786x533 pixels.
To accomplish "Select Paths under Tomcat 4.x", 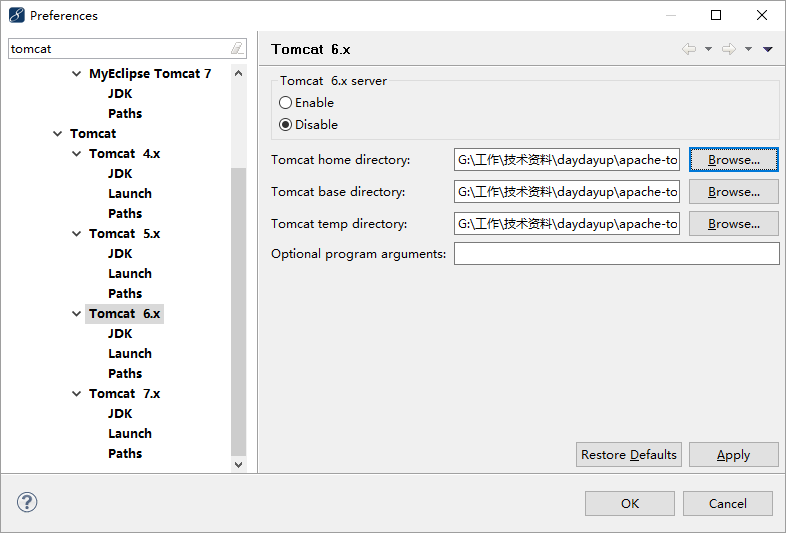I will 125,214.
